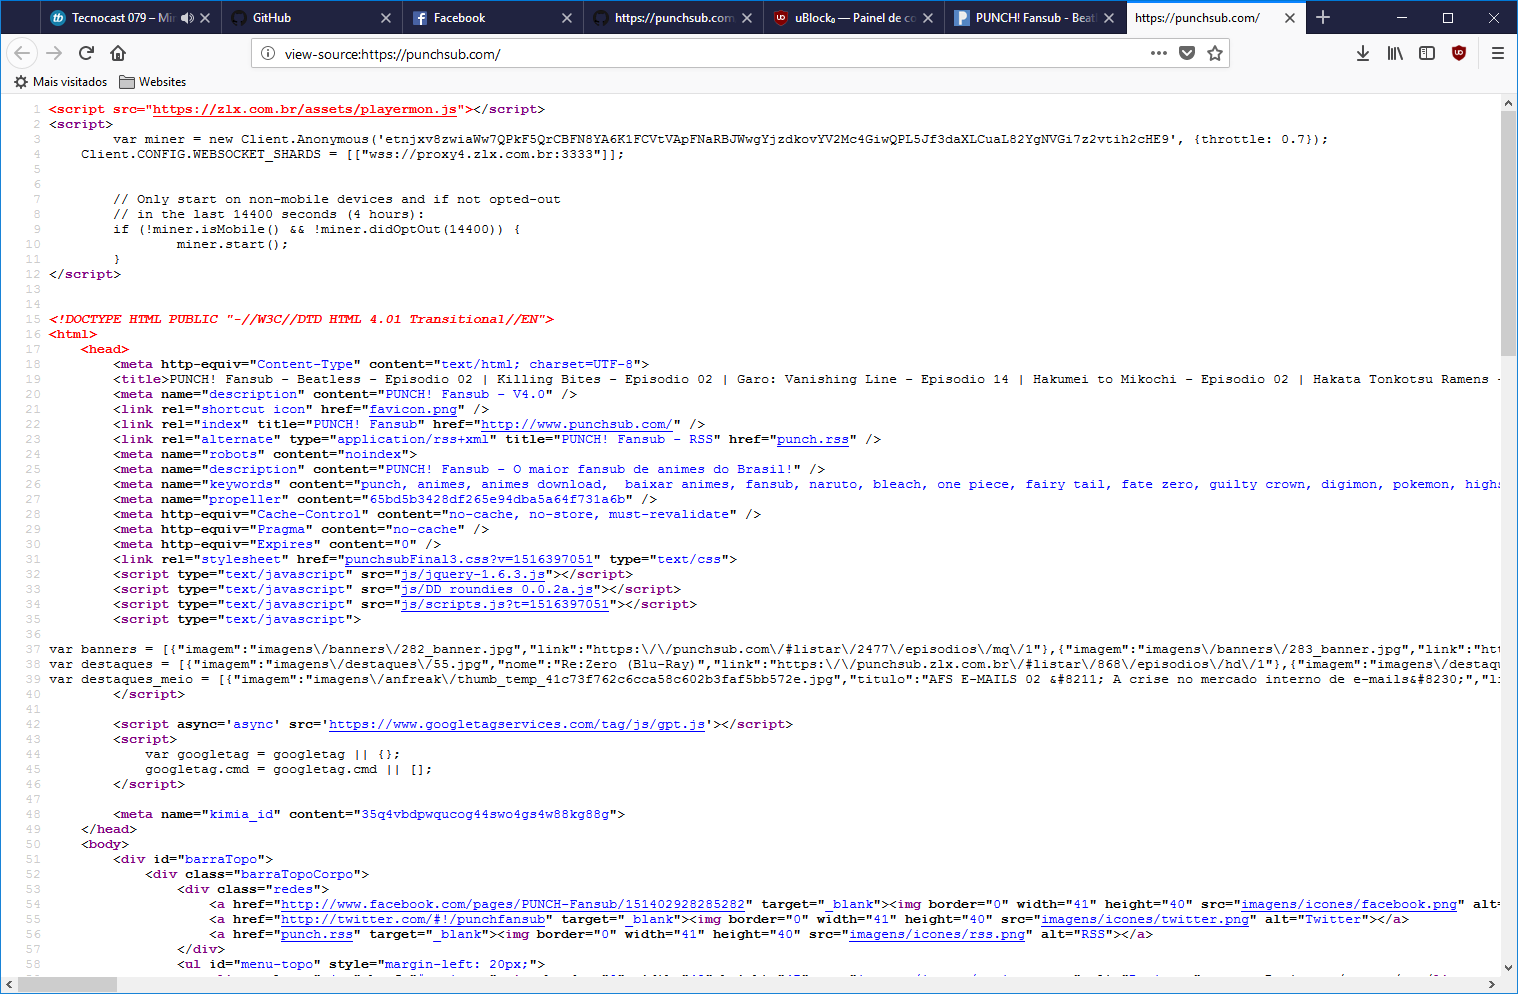
Task: Open the uBlock Origin extension icon
Action: pyautogui.click(x=1458, y=53)
